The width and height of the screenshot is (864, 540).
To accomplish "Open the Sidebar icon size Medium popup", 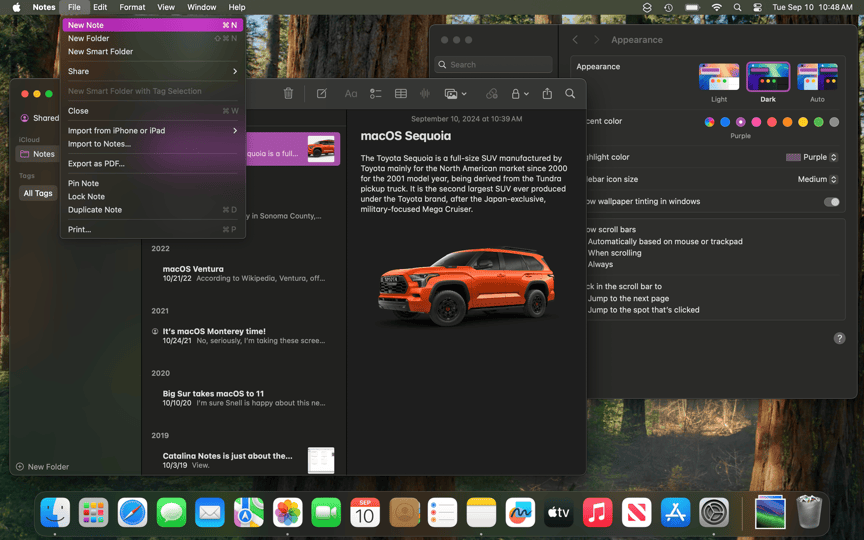I will pos(818,179).
